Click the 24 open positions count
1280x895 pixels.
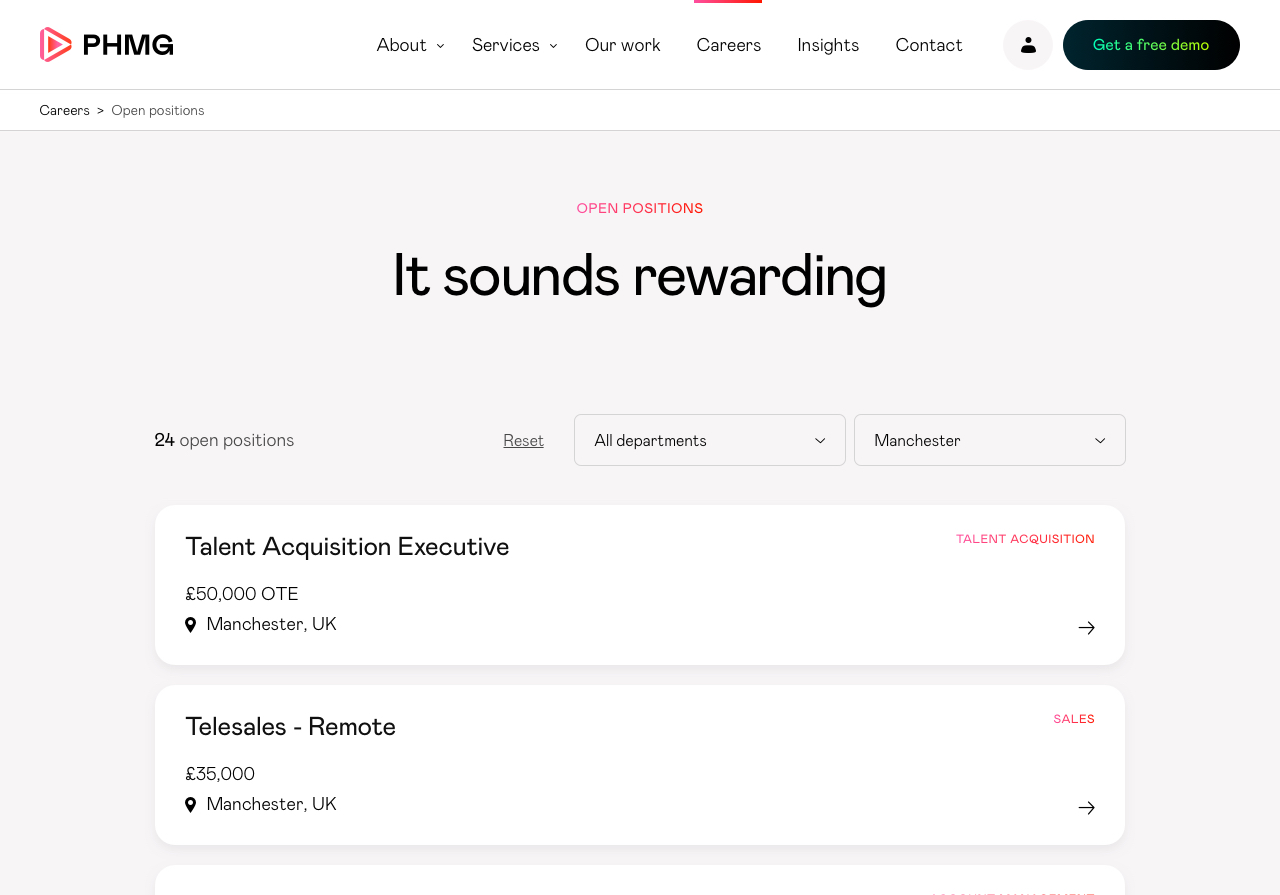(x=225, y=440)
